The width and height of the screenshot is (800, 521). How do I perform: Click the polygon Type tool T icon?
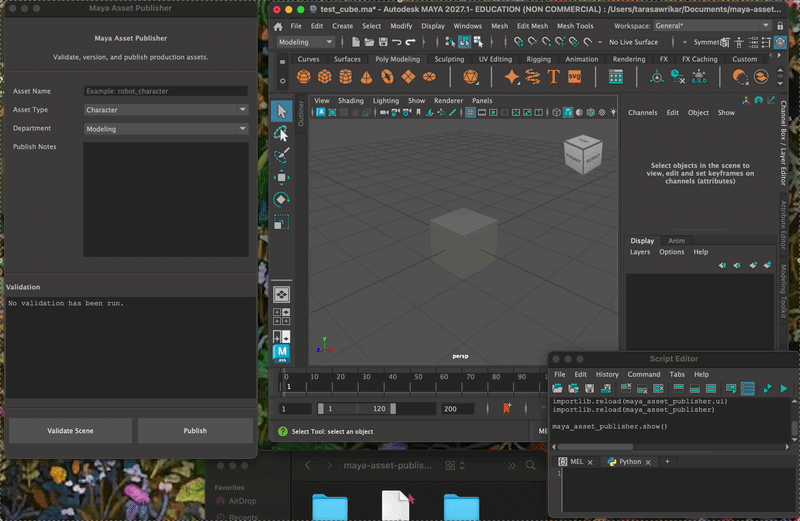[x=554, y=77]
